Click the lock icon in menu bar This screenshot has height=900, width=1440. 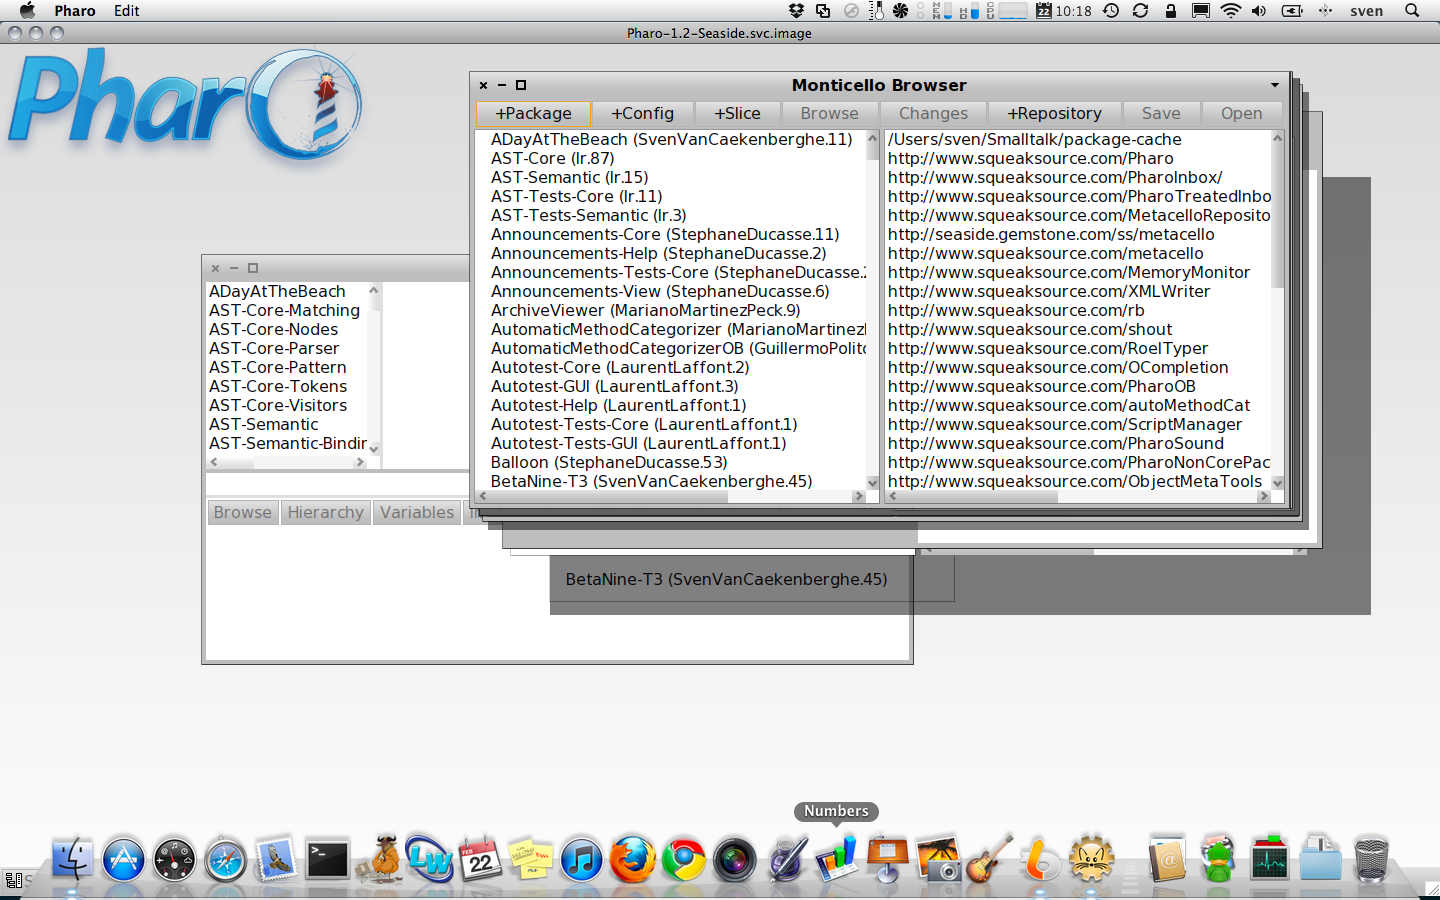(1170, 10)
